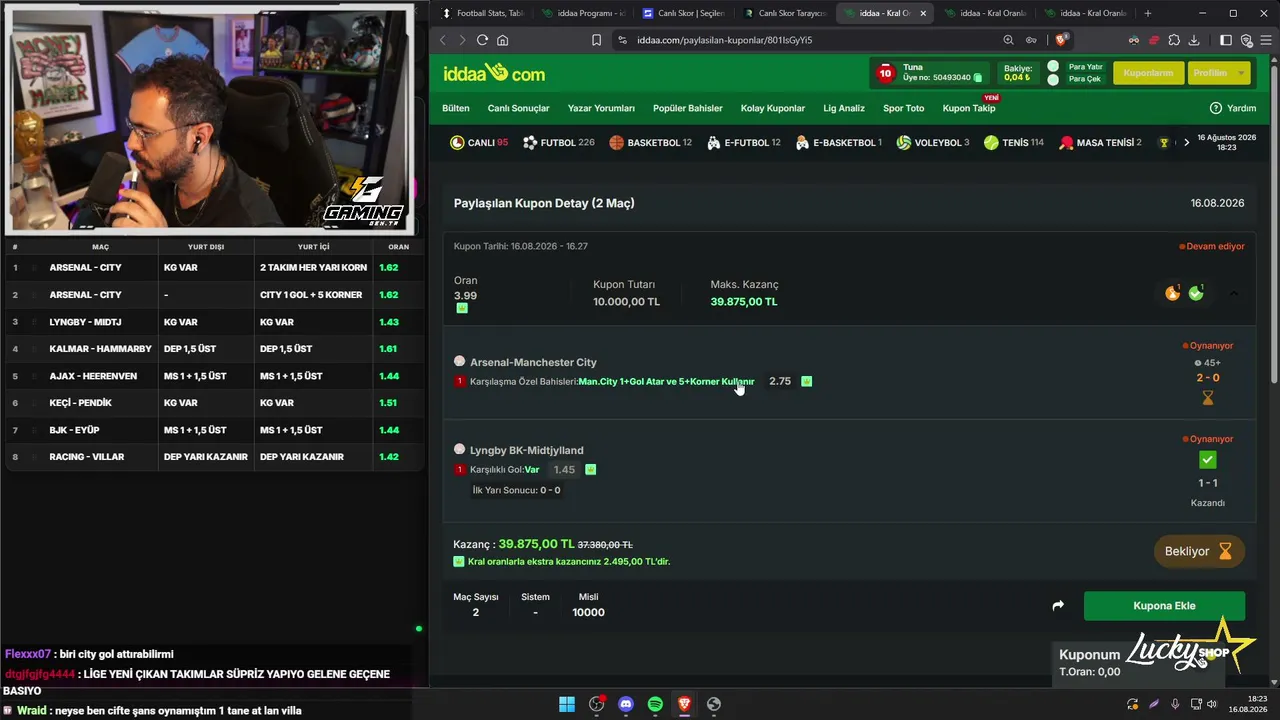Open the Yazar Yorumları menu

point(601,108)
